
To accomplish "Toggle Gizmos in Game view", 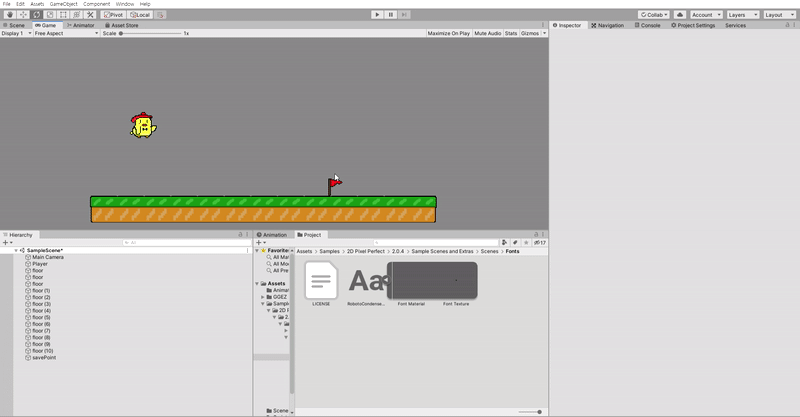I will pos(530,33).
